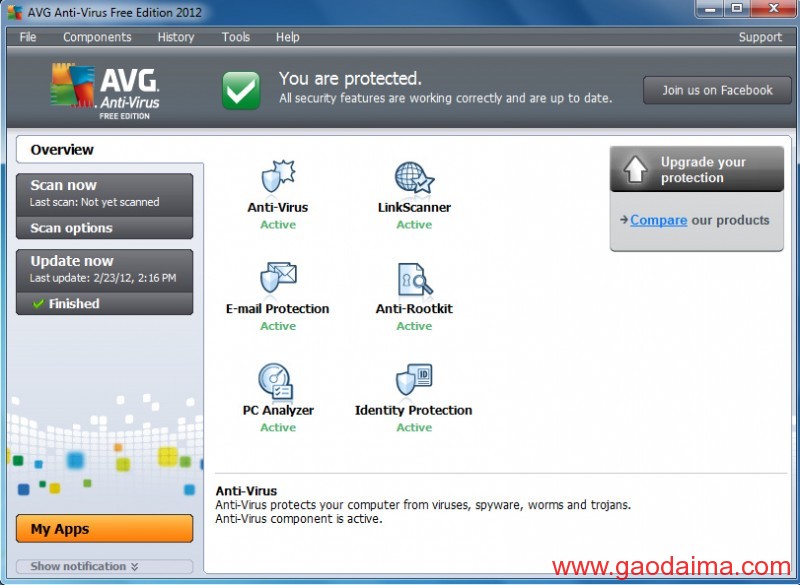Click the Anti-Rootkit label
The width and height of the screenshot is (800, 585).
[x=414, y=309]
